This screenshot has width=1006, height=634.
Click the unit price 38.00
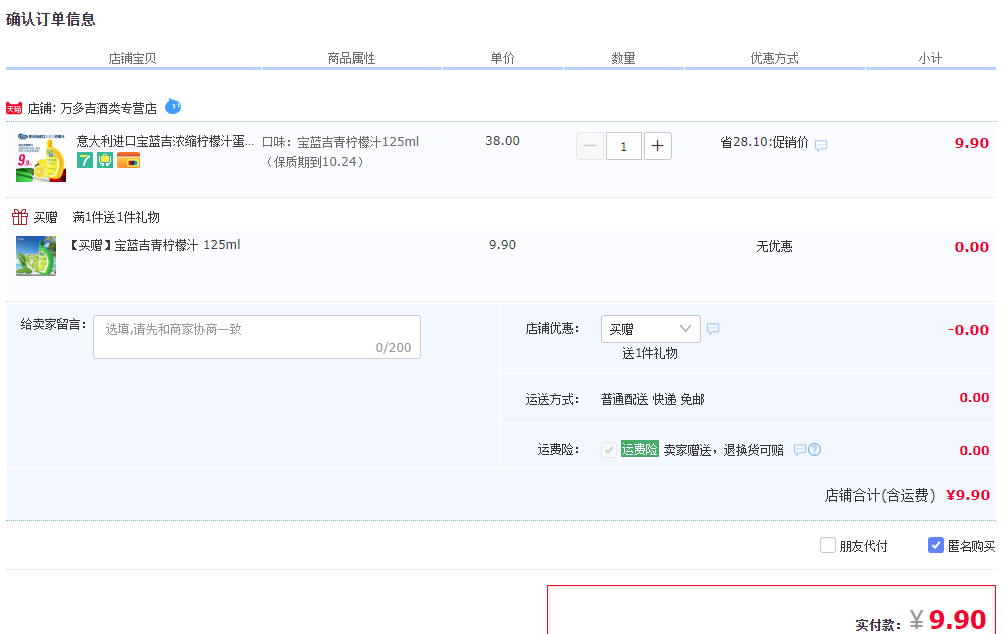pos(502,141)
